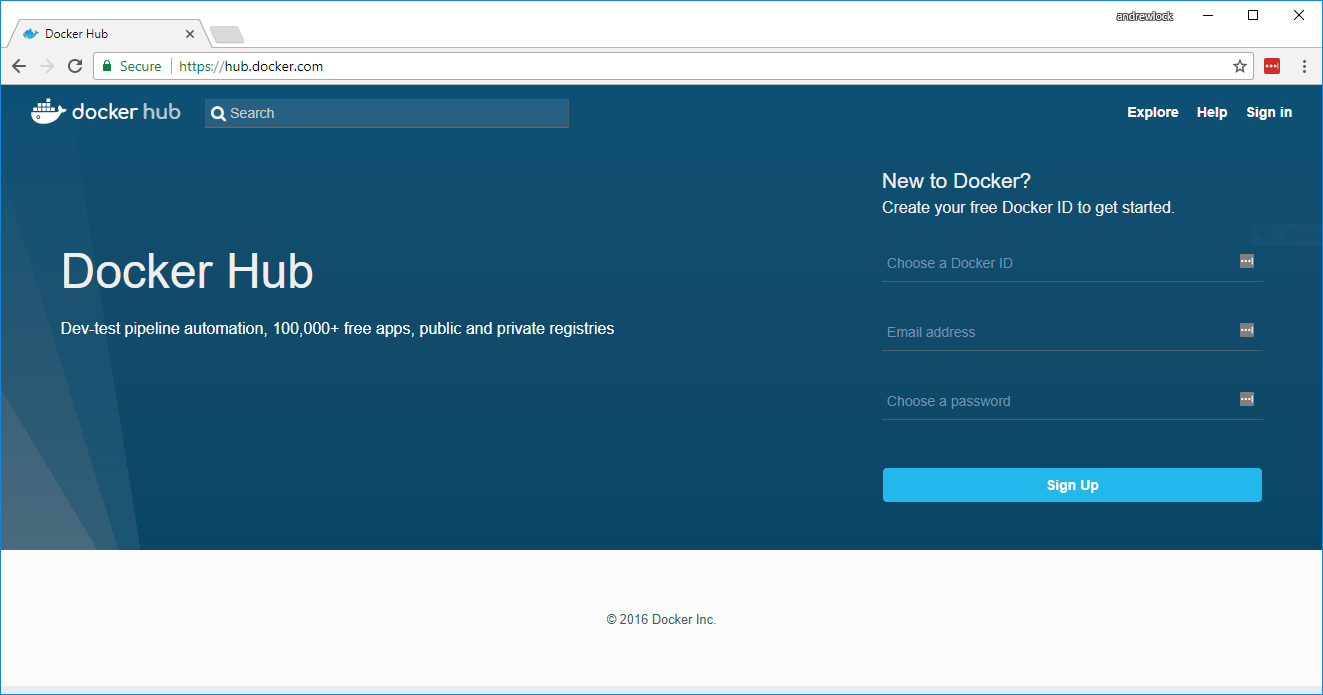Click the Email address field
1323x695 pixels.
pyautogui.click(x=1072, y=332)
